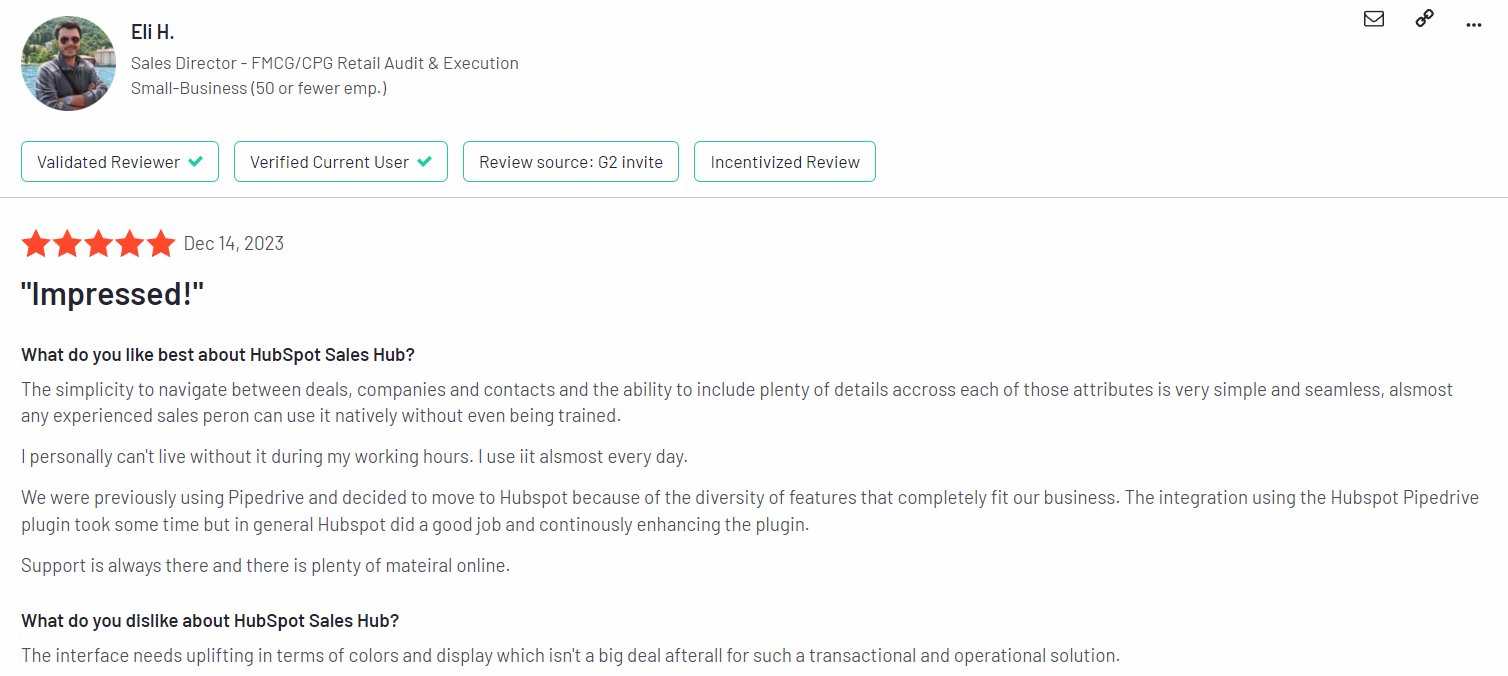Click the Sales Director job title text

coord(324,62)
